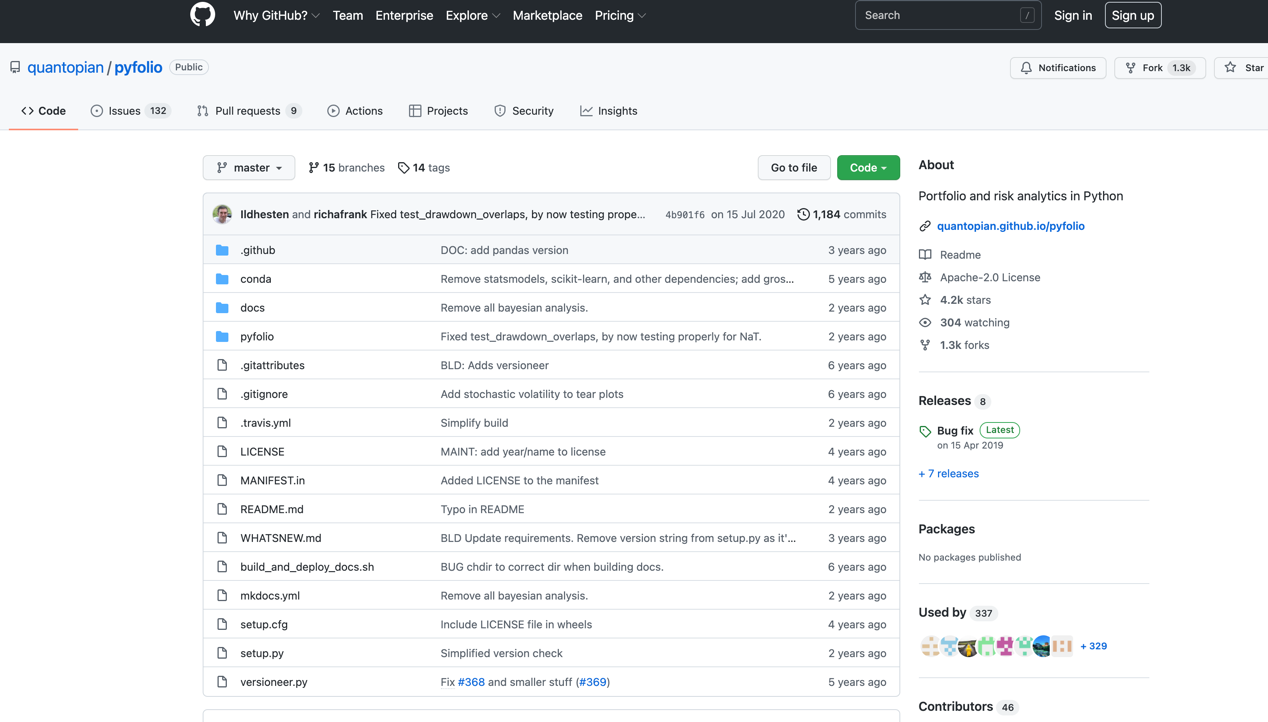Click the Go to file button
Image resolution: width=1268 pixels, height=722 pixels.
point(793,168)
